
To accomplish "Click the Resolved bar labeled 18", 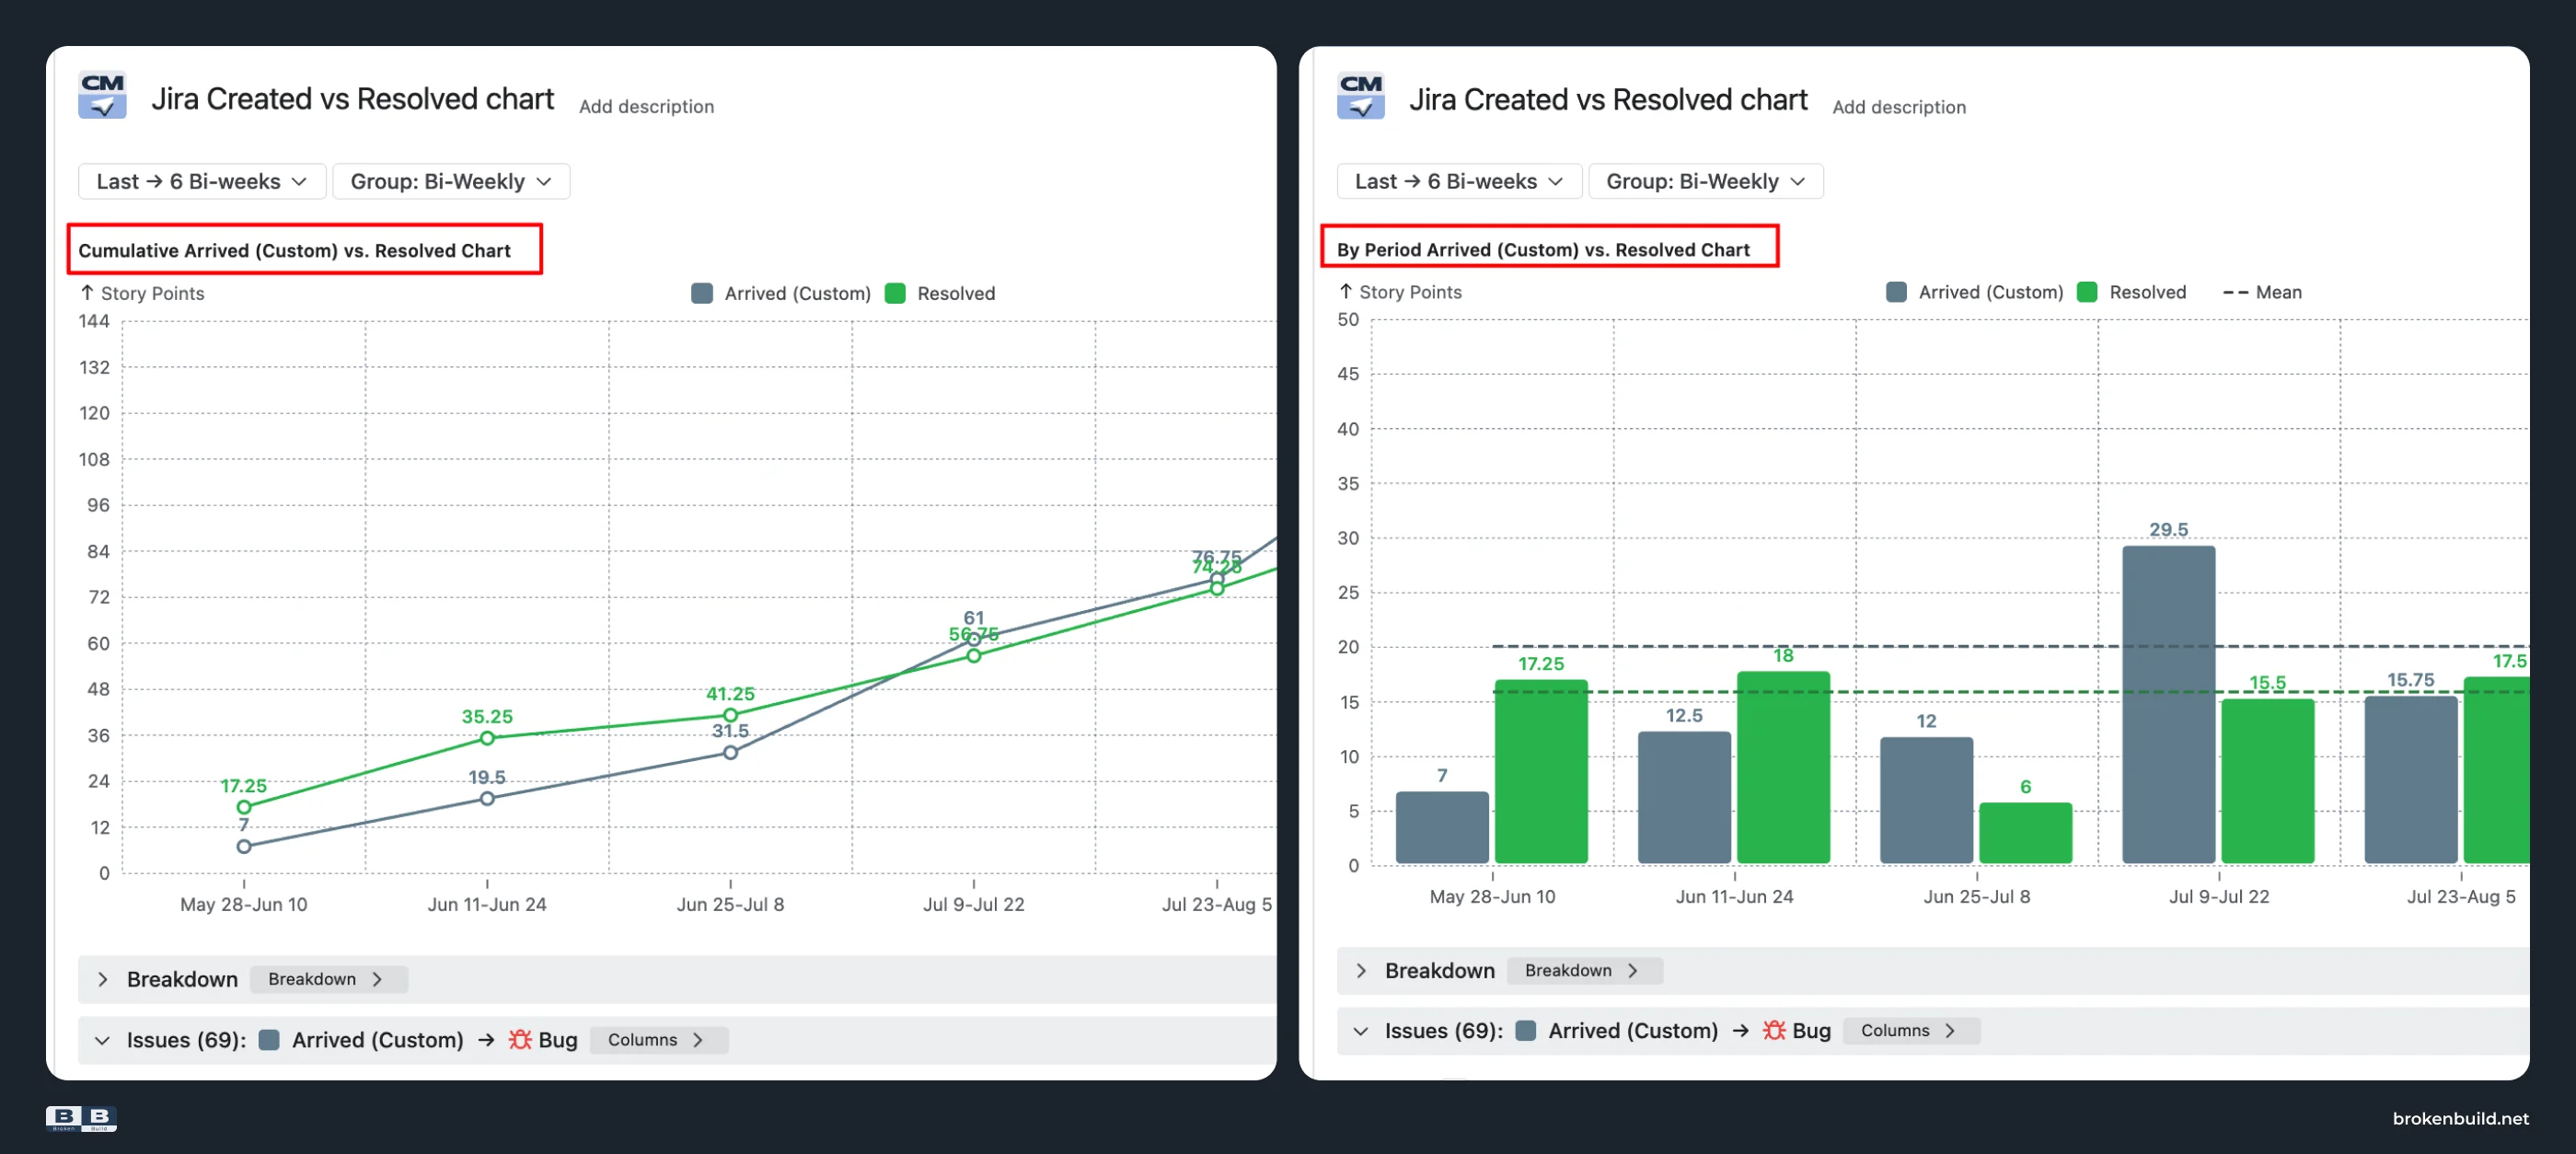I will coord(1783,767).
